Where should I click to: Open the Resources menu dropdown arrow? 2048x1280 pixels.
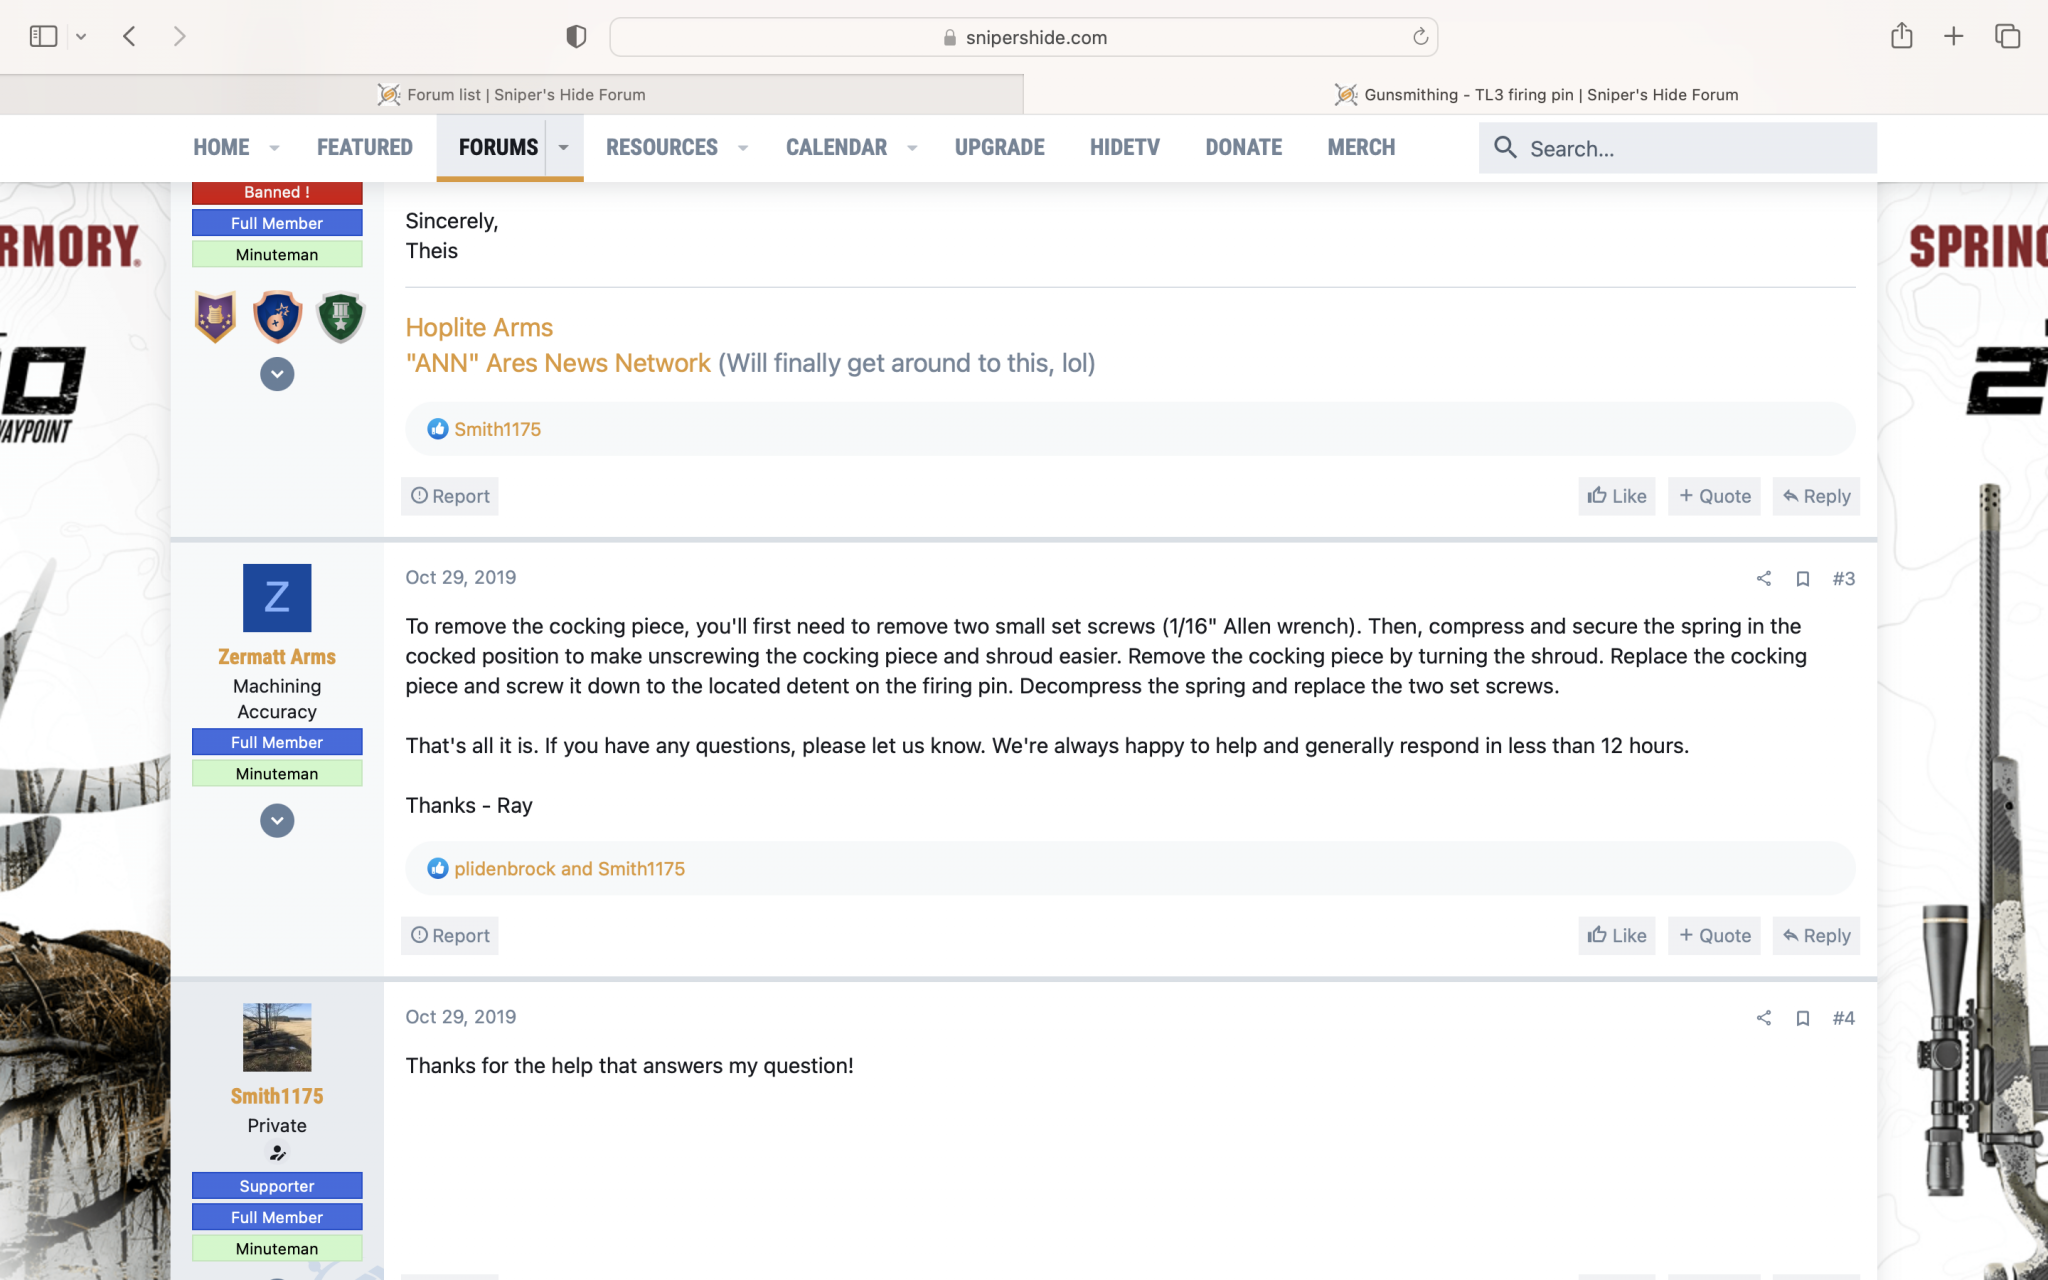[x=743, y=148]
